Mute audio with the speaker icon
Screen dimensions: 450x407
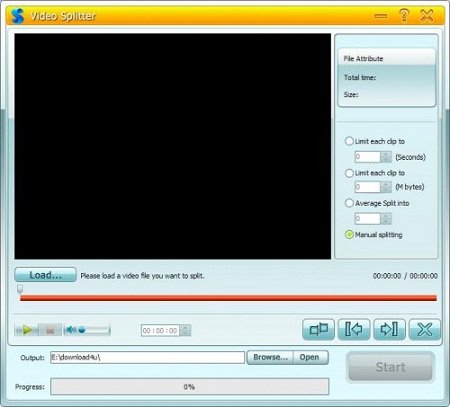71,330
